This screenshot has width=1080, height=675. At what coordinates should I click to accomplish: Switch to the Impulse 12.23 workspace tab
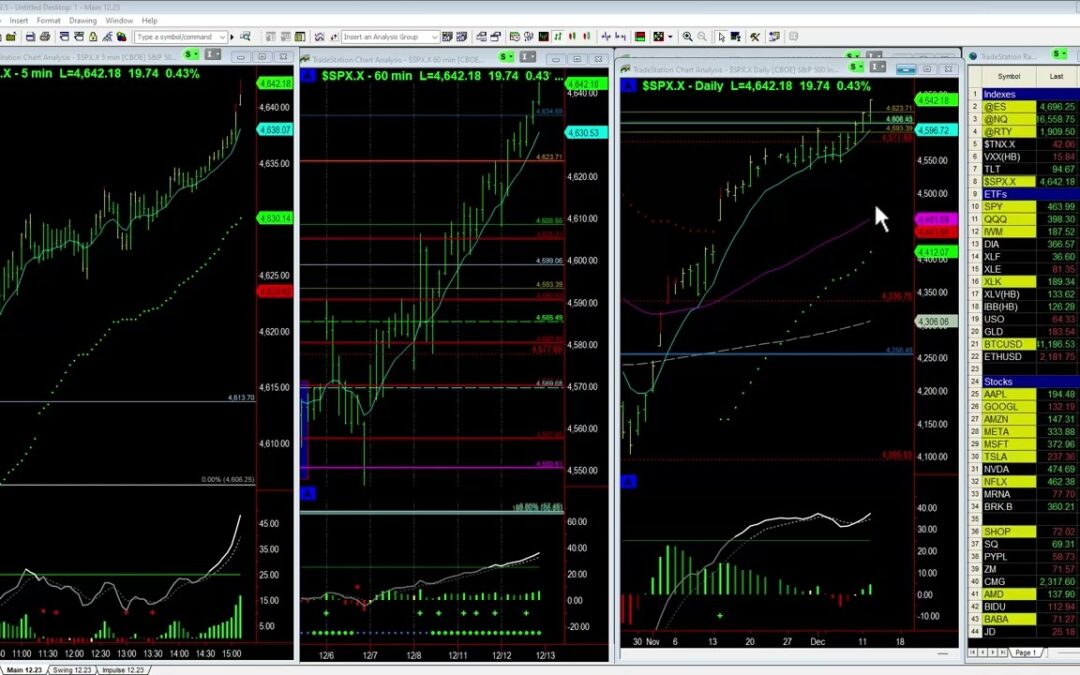point(123,669)
